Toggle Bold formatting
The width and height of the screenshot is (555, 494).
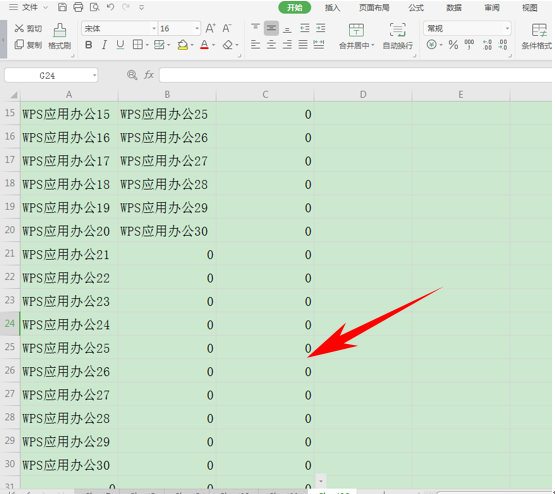point(88,45)
